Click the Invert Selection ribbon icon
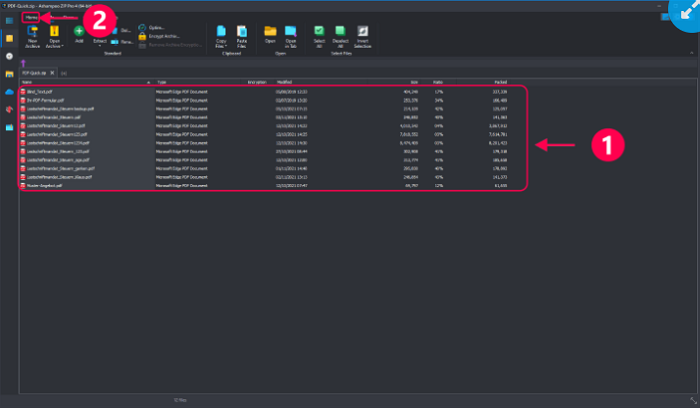The height and width of the screenshot is (408, 700). pyautogui.click(x=362, y=31)
